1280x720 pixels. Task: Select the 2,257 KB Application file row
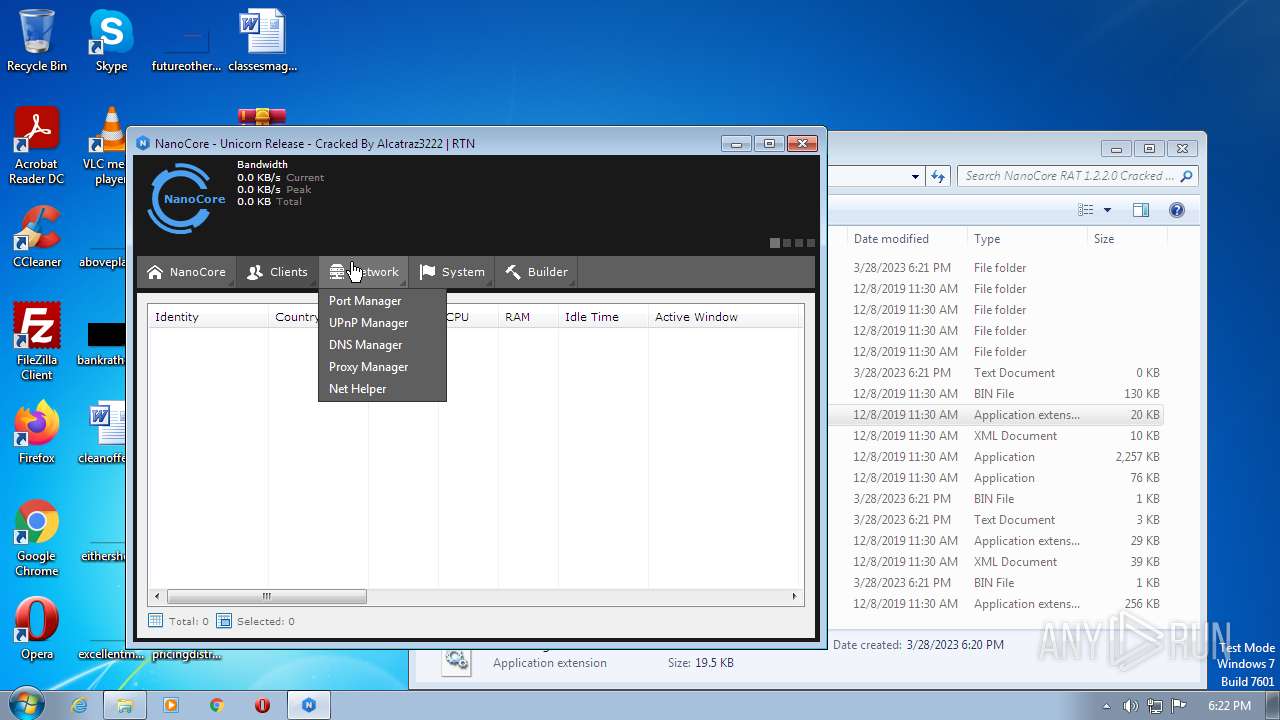point(995,457)
